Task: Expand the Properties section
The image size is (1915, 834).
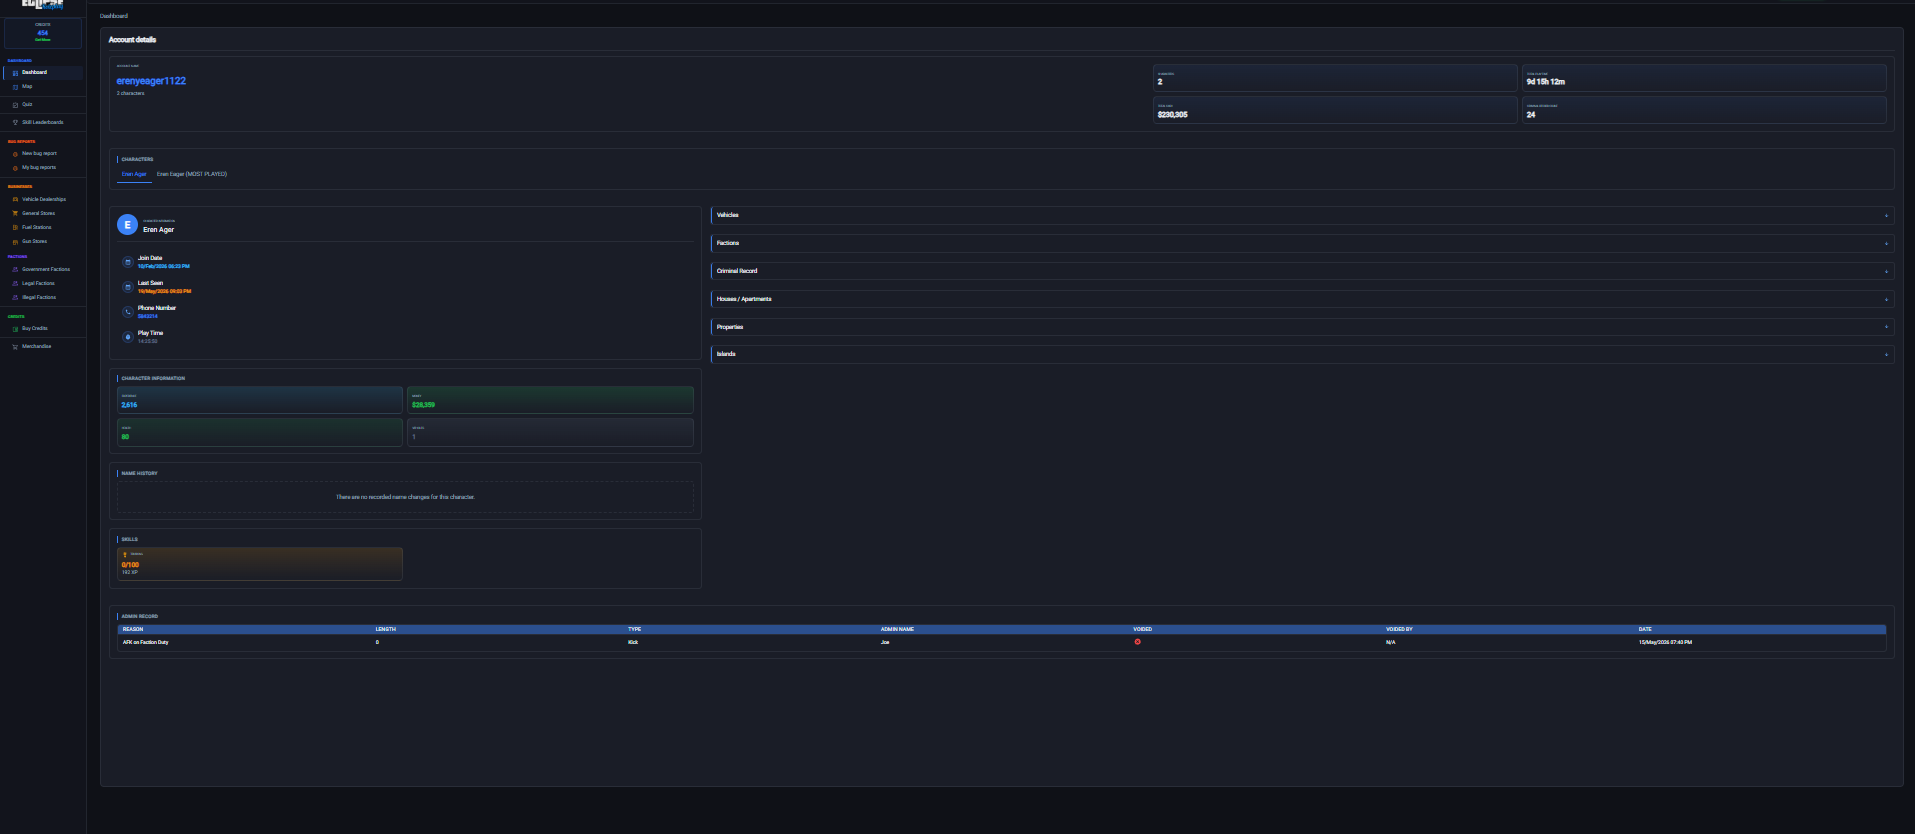Action: [x=1302, y=327]
